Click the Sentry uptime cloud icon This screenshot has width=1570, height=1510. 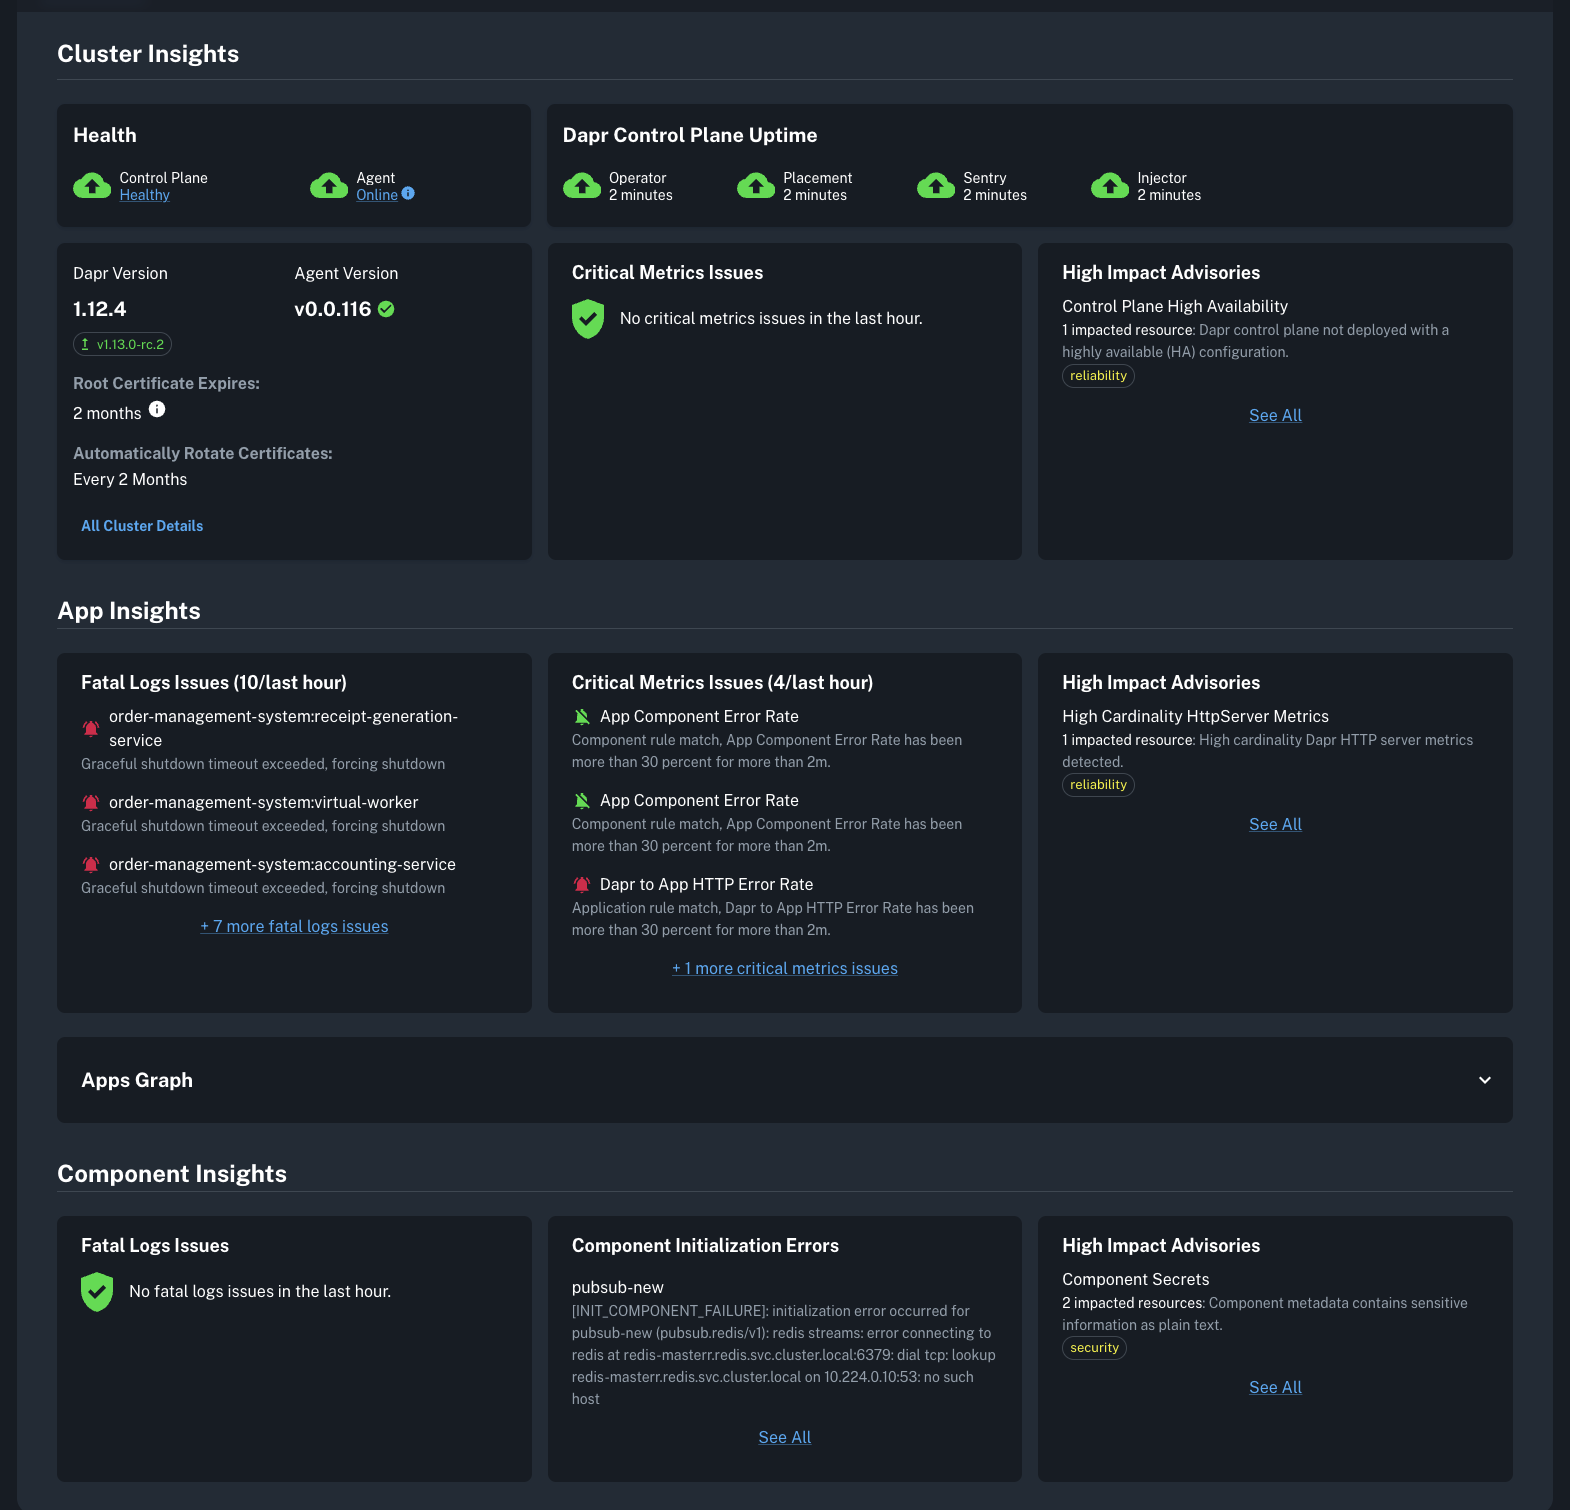tap(936, 186)
